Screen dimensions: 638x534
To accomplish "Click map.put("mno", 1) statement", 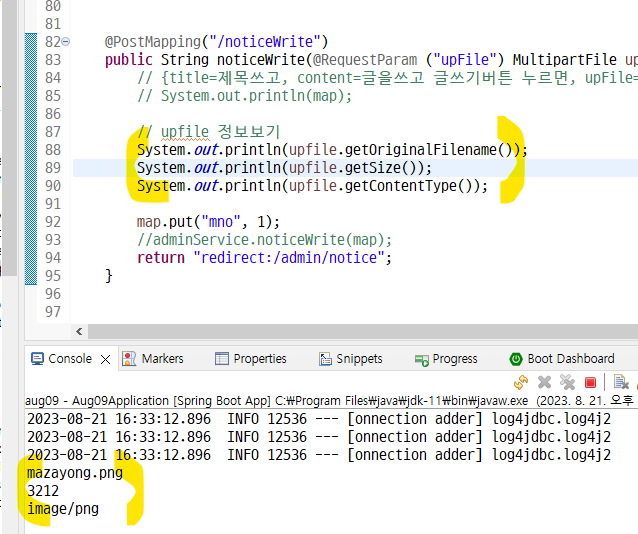I will (208, 222).
